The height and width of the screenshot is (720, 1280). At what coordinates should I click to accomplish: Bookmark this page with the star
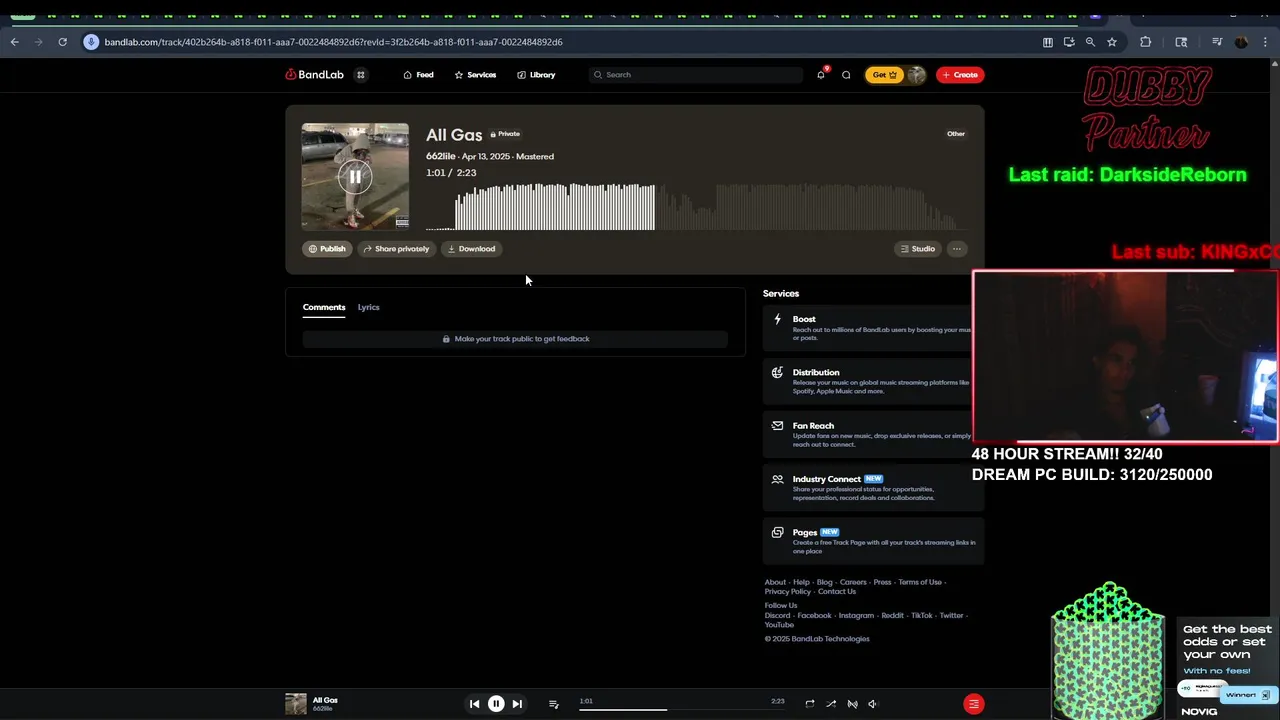tap(1112, 42)
